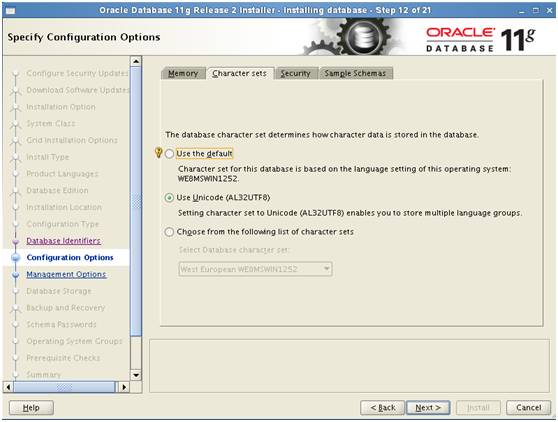The height and width of the screenshot is (422, 558).
Task: Switch to the Sample Schemas tab
Action: pyautogui.click(x=355, y=73)
